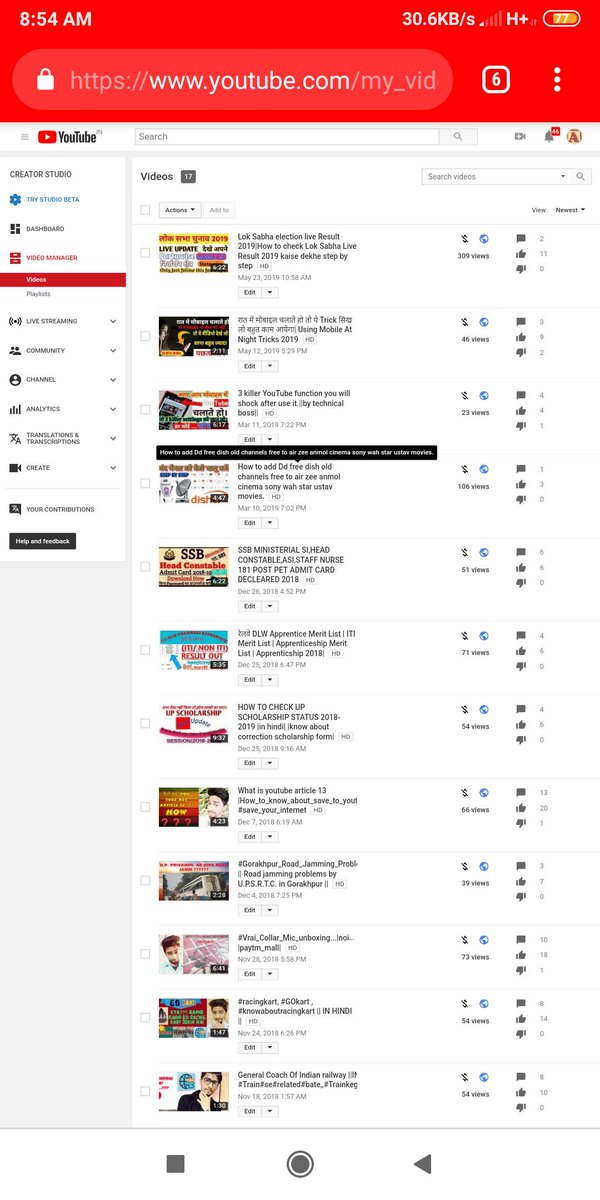Click the Help and feedback button
This screenshot has width=600, height=1200.
[43, 541]
